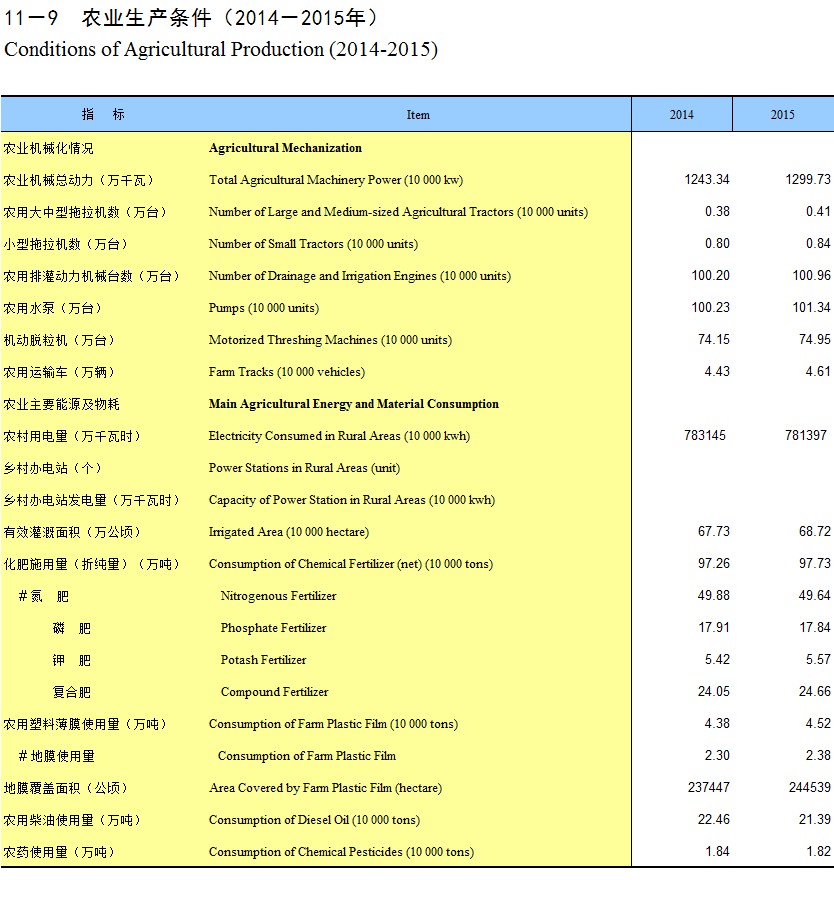Select the Agricultural Mechanization section heading
This screenshot has width=834, height=900.
coord(285,148)
